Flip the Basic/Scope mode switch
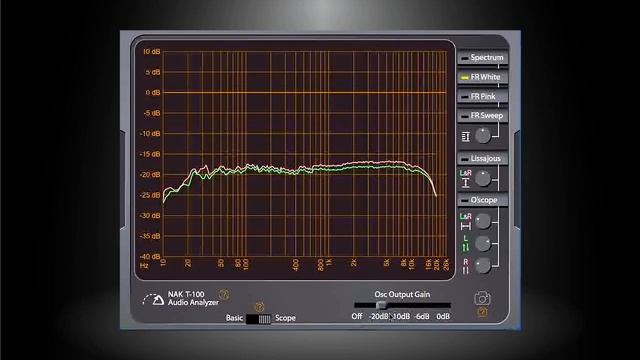 [x=258, y=319]
